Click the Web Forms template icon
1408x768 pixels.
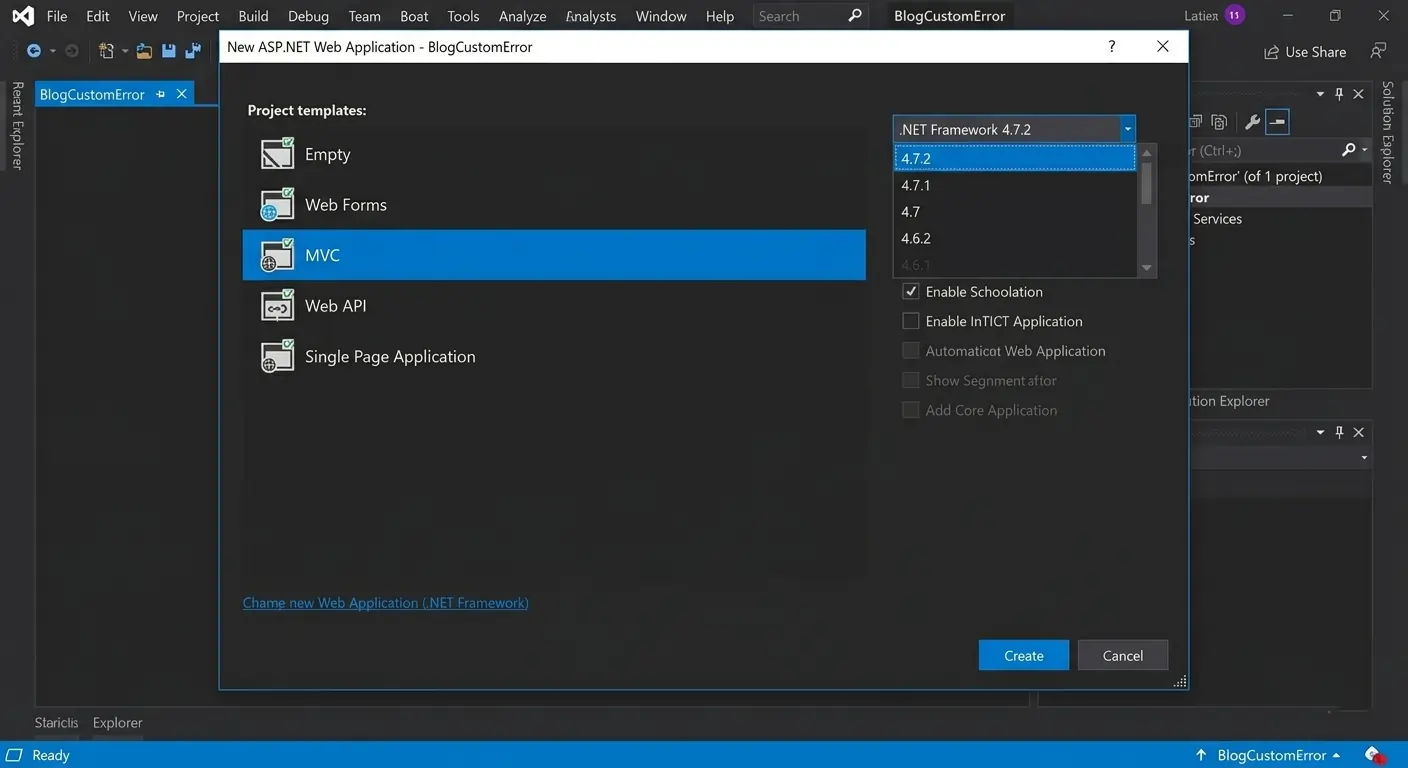pyautogui.click(x=277, y=204)
